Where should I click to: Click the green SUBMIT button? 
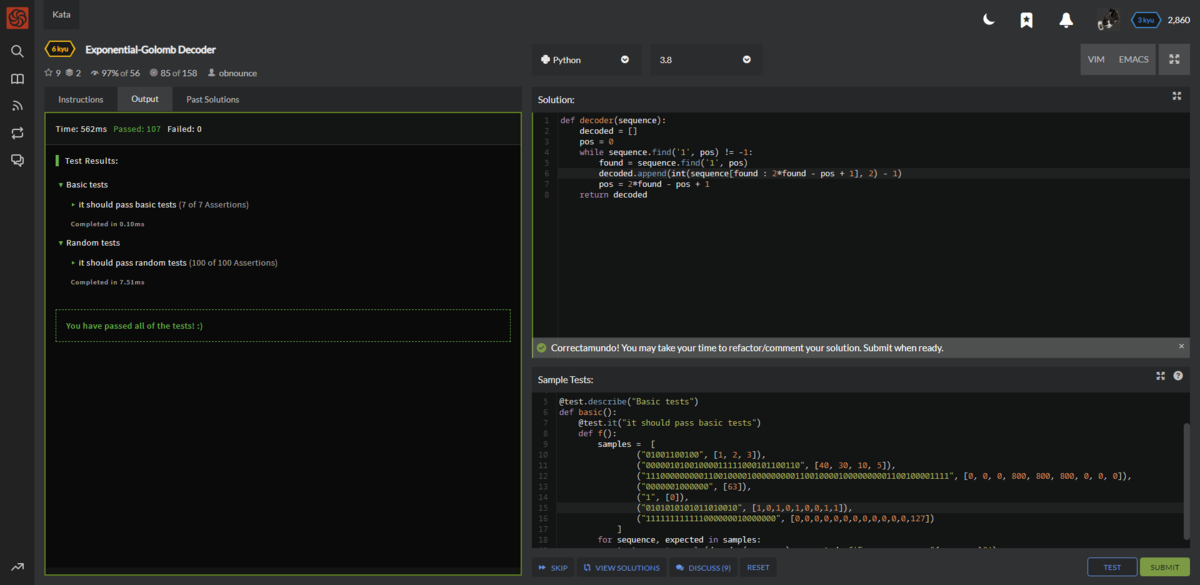coord(1164,567)
